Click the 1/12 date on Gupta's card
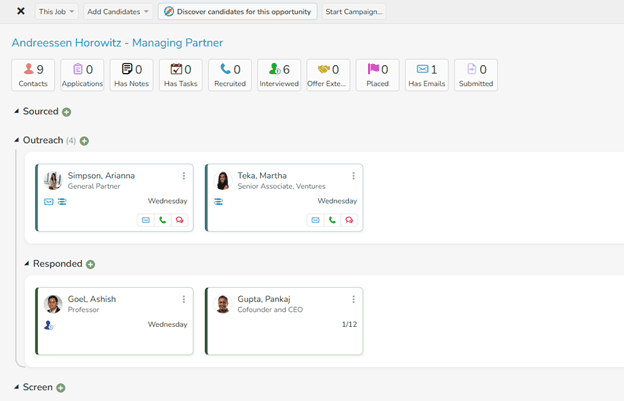624x401 pixels. pyautogui.click(x=349, y=324)
